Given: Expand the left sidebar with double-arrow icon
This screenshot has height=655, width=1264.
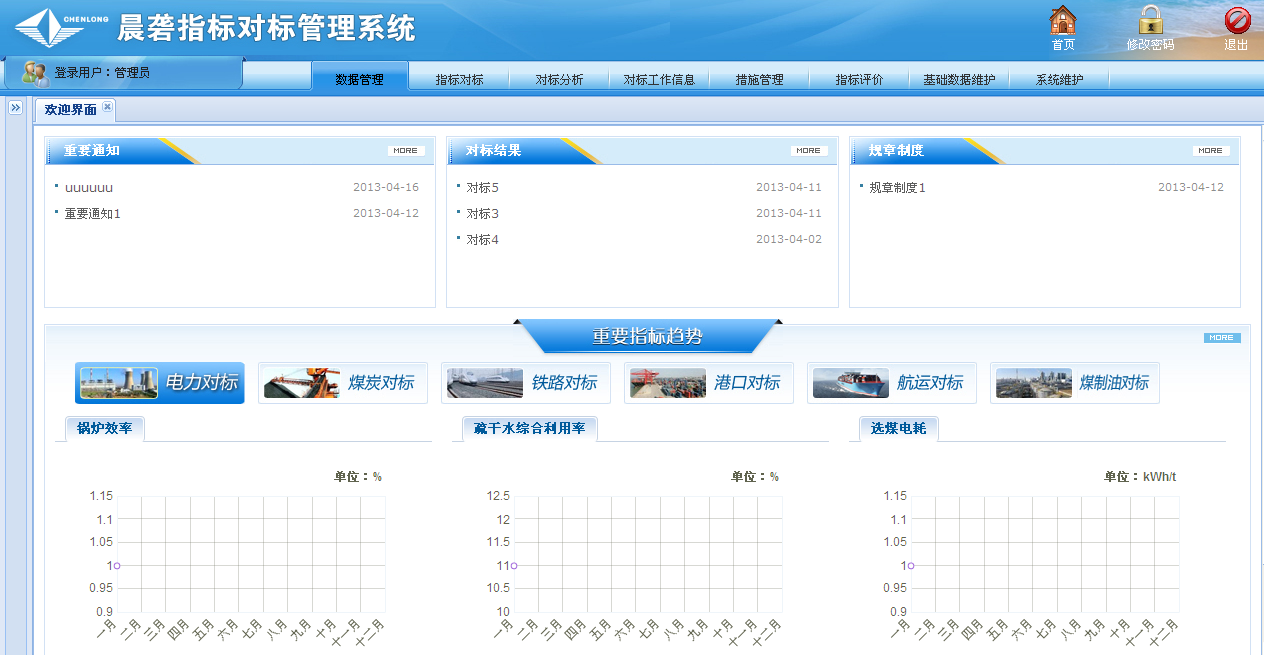Looking at the screenshot, I should (x=15, y=108).
